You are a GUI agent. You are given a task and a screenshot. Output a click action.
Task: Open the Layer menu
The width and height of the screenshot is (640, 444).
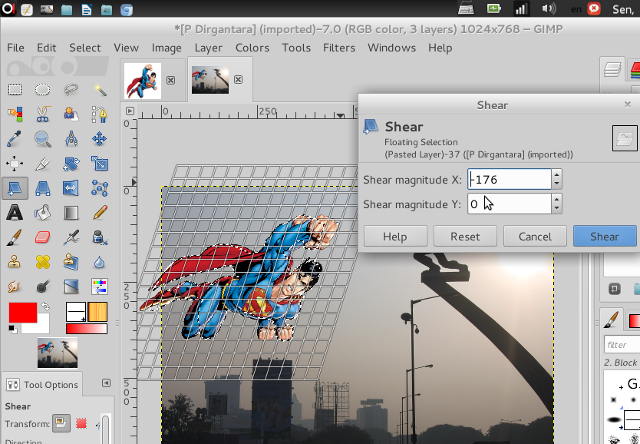(208, 48)
